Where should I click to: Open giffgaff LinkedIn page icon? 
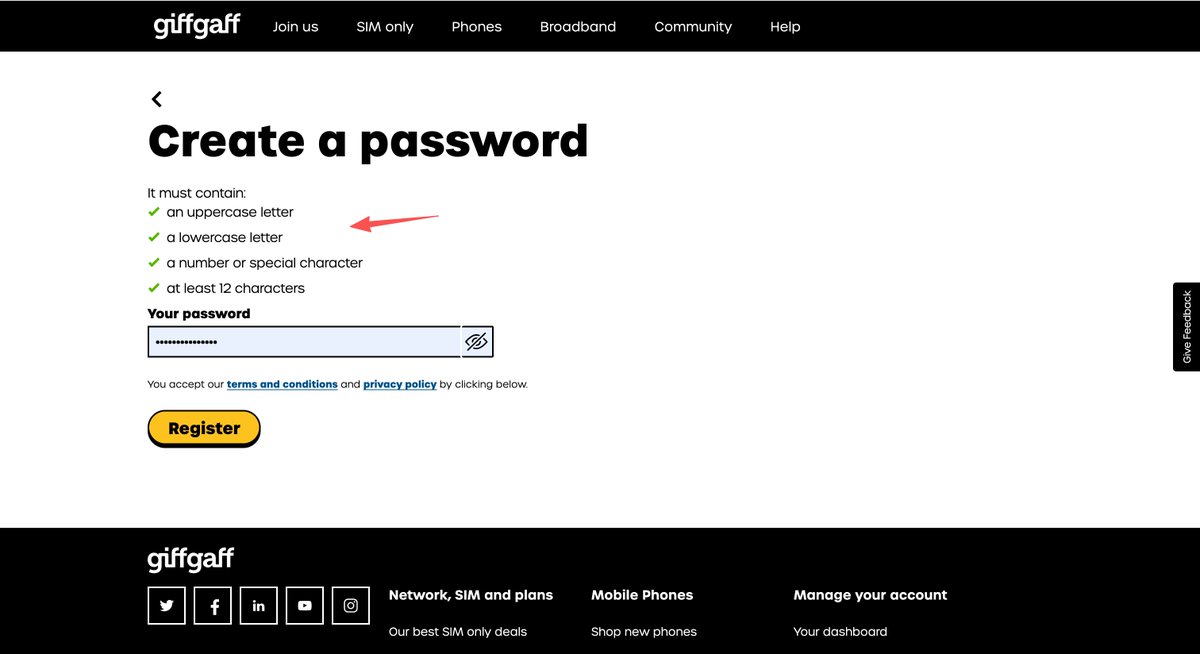259,605
